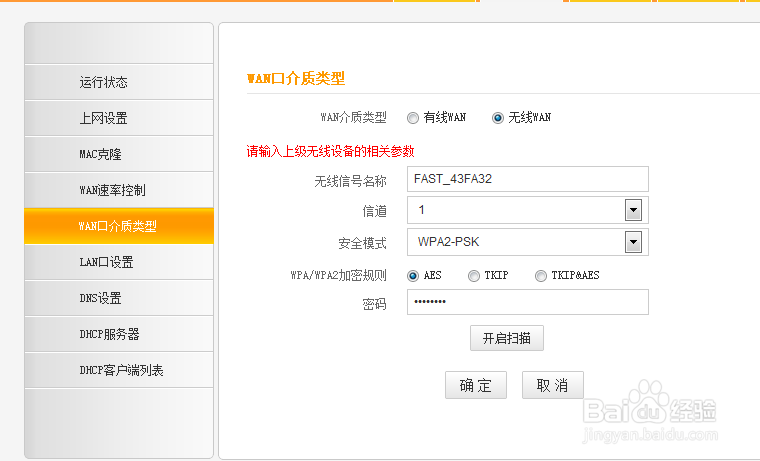Expand the 信道 channel dropdown arrow
Screen dimensions: 760x461
tap(633, 210)
